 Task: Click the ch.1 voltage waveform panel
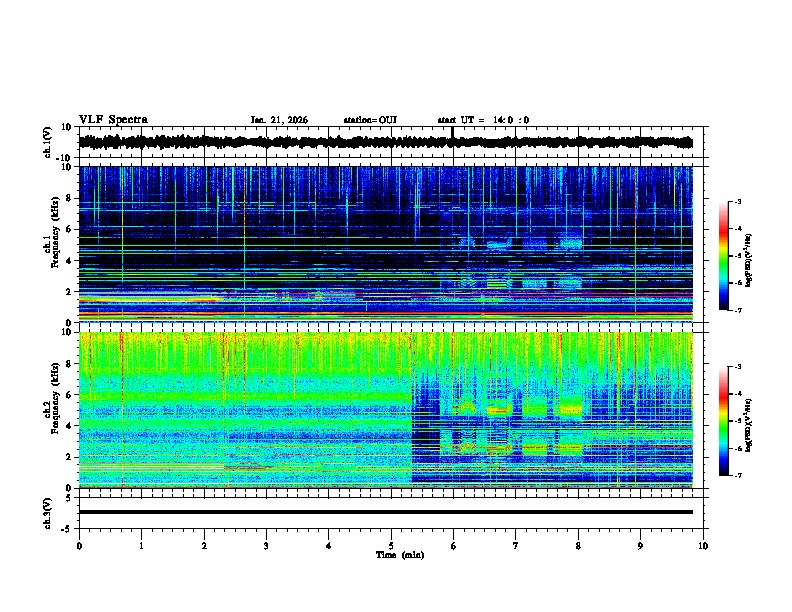pos(393,142)
